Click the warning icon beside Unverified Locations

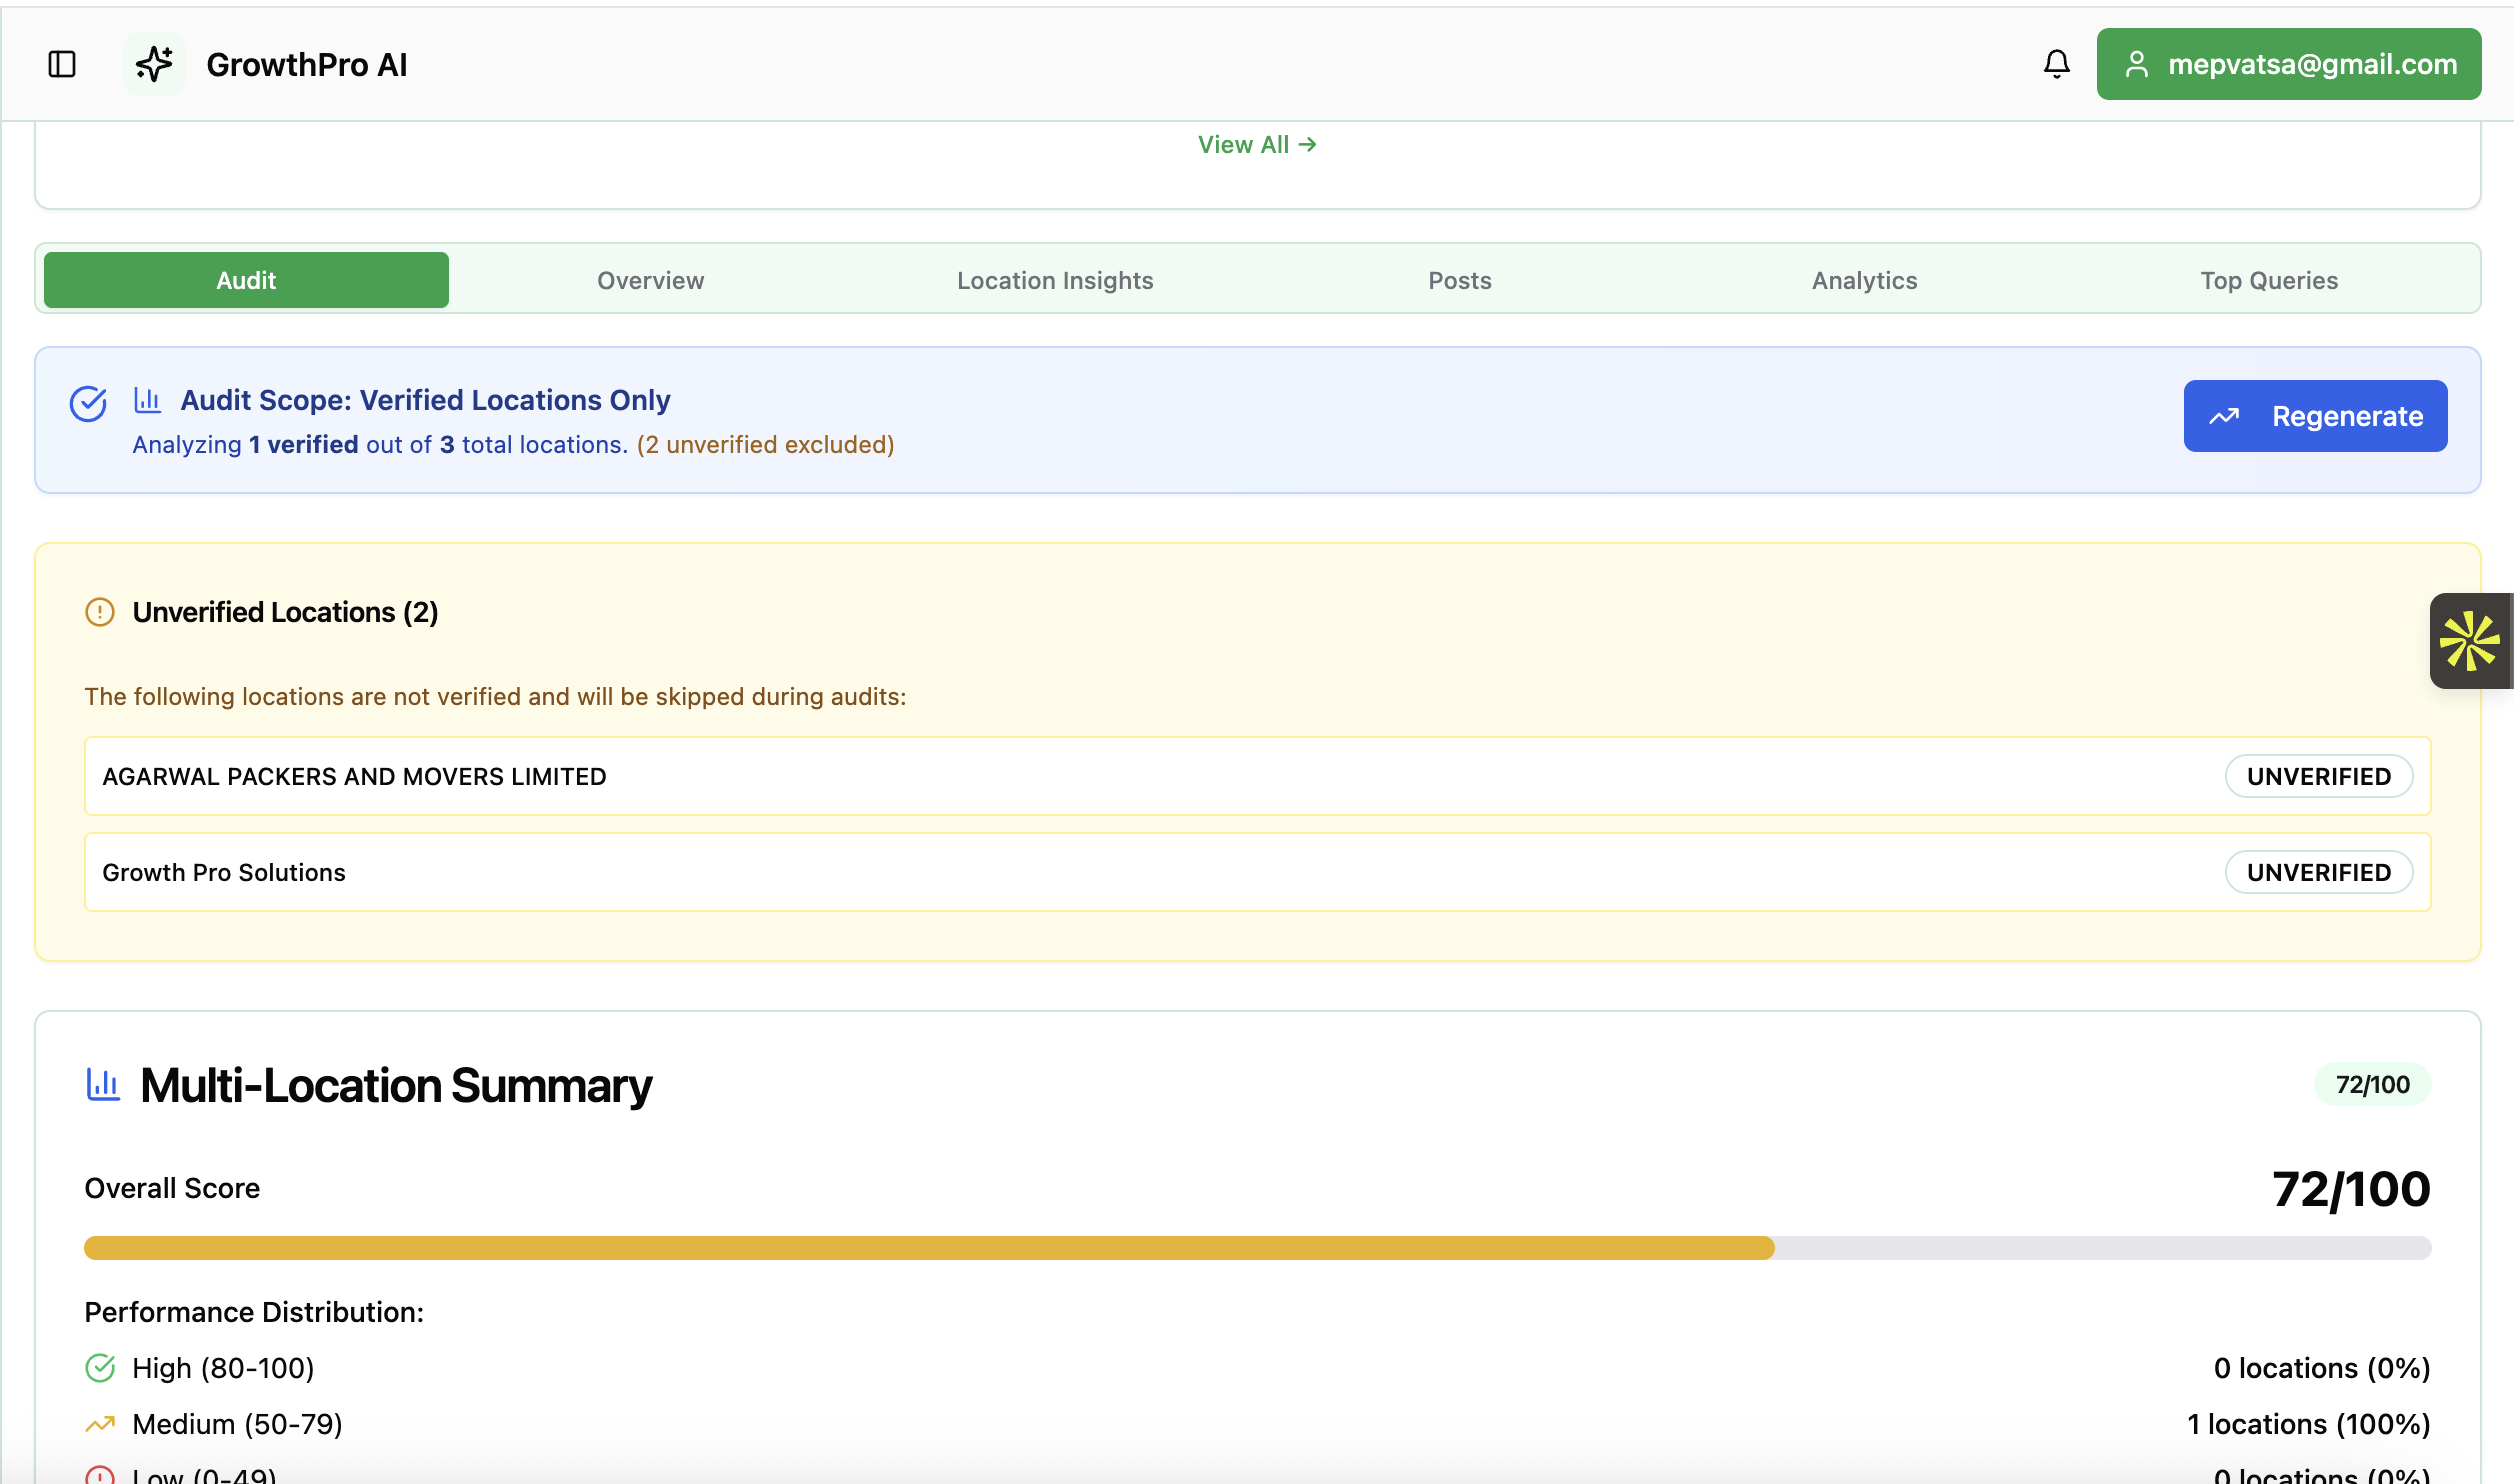pos(99,611)
